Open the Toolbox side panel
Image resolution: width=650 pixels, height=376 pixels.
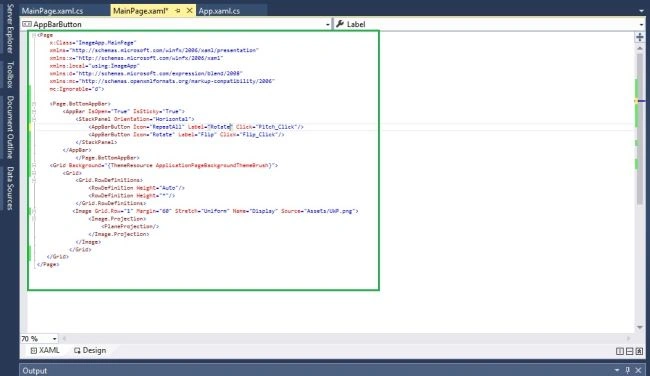point(10,75)
